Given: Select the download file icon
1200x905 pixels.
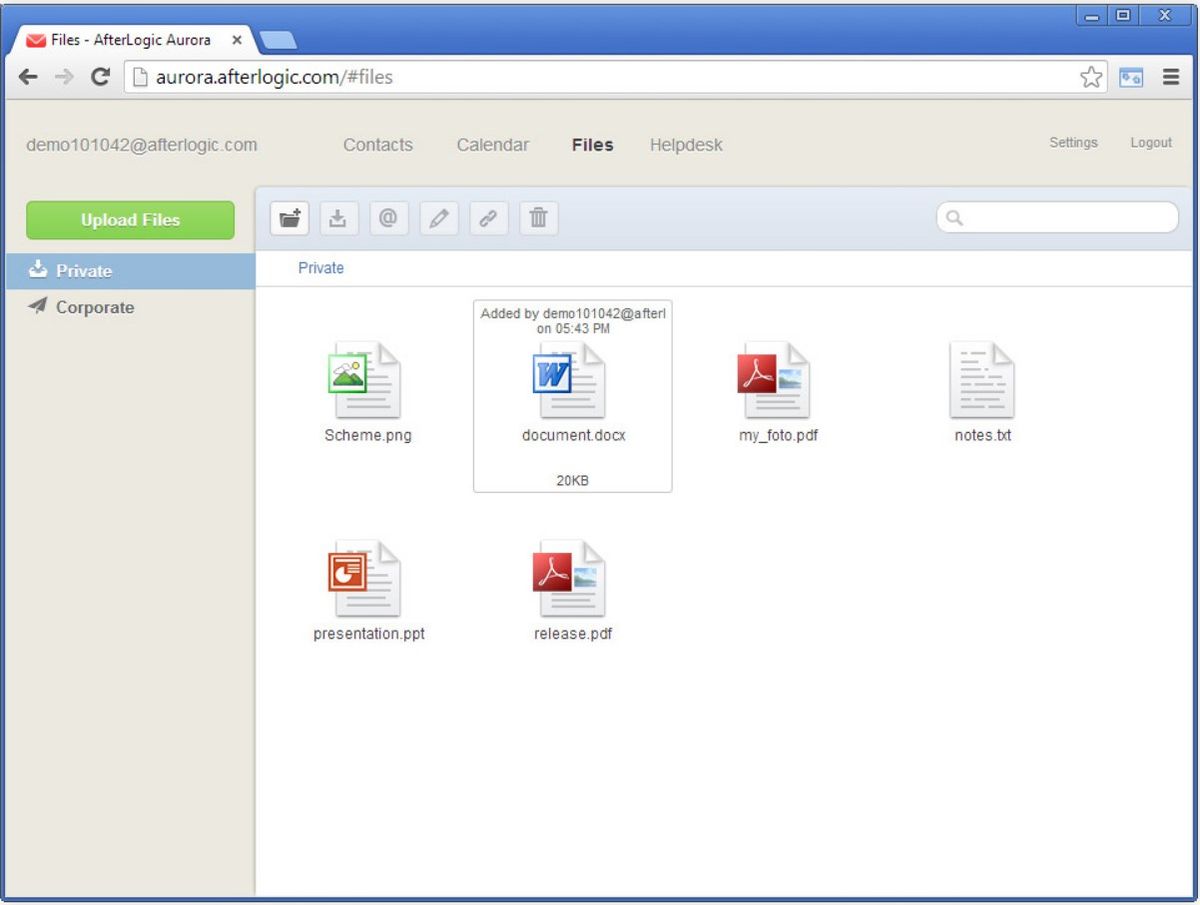Looking at the screenshot, I should click(x=338, y=218).
